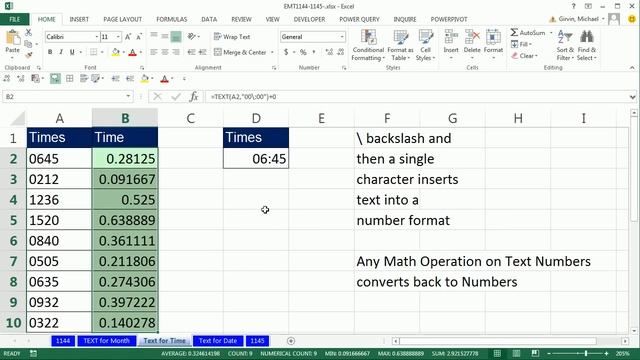Toggle Wrap Text
Image resolution: width=640 pixels, height=360 pixels.
pos(232,37)
